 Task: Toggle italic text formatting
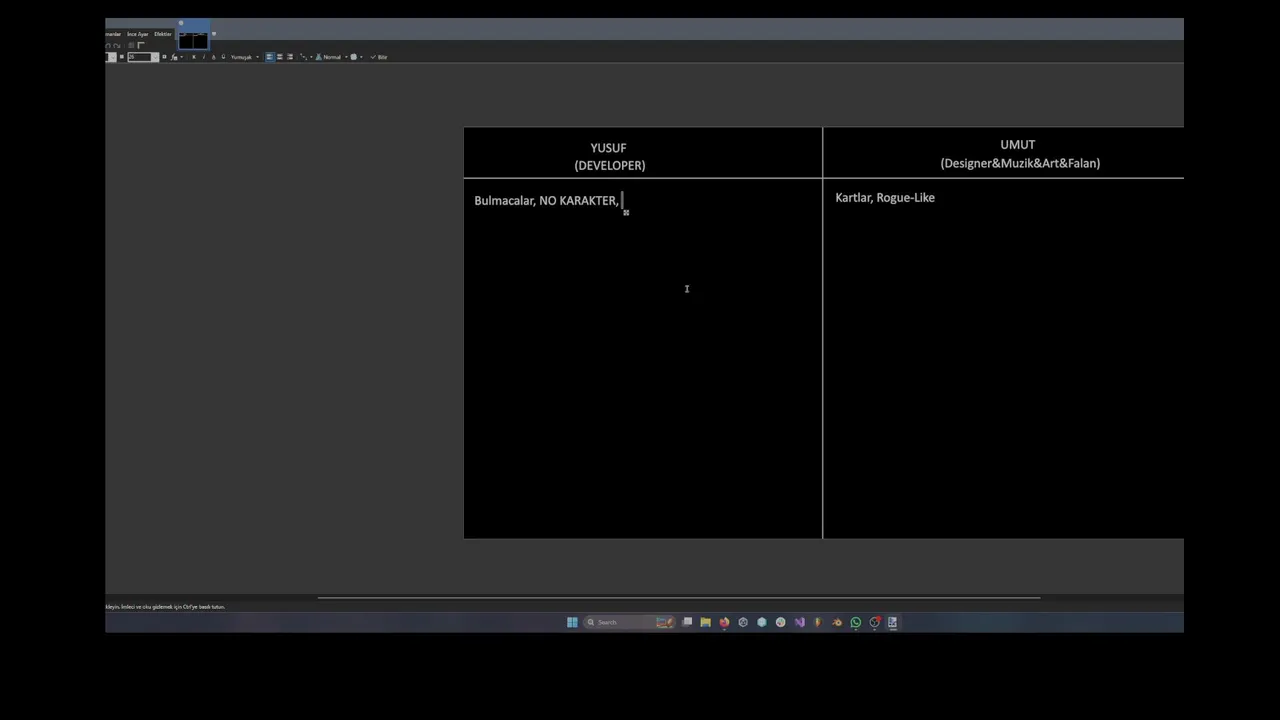click(x=204, y=57)
